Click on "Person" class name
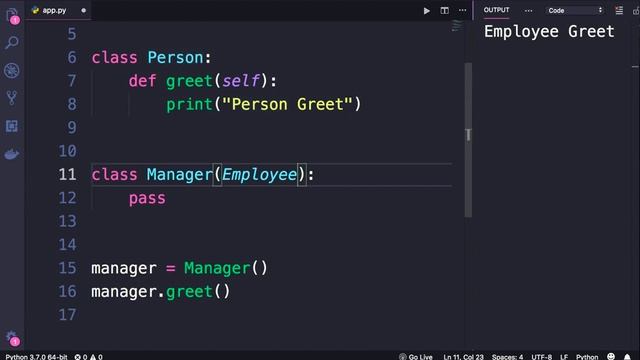Image resolution: width=640 pixels, height=360 pixels. [x=175, y=58]
